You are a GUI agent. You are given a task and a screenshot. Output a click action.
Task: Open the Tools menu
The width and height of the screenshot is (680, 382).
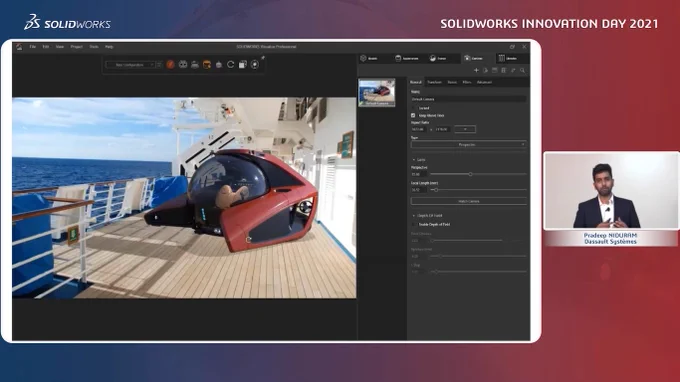pyautogui.click(x=94, y=47)
